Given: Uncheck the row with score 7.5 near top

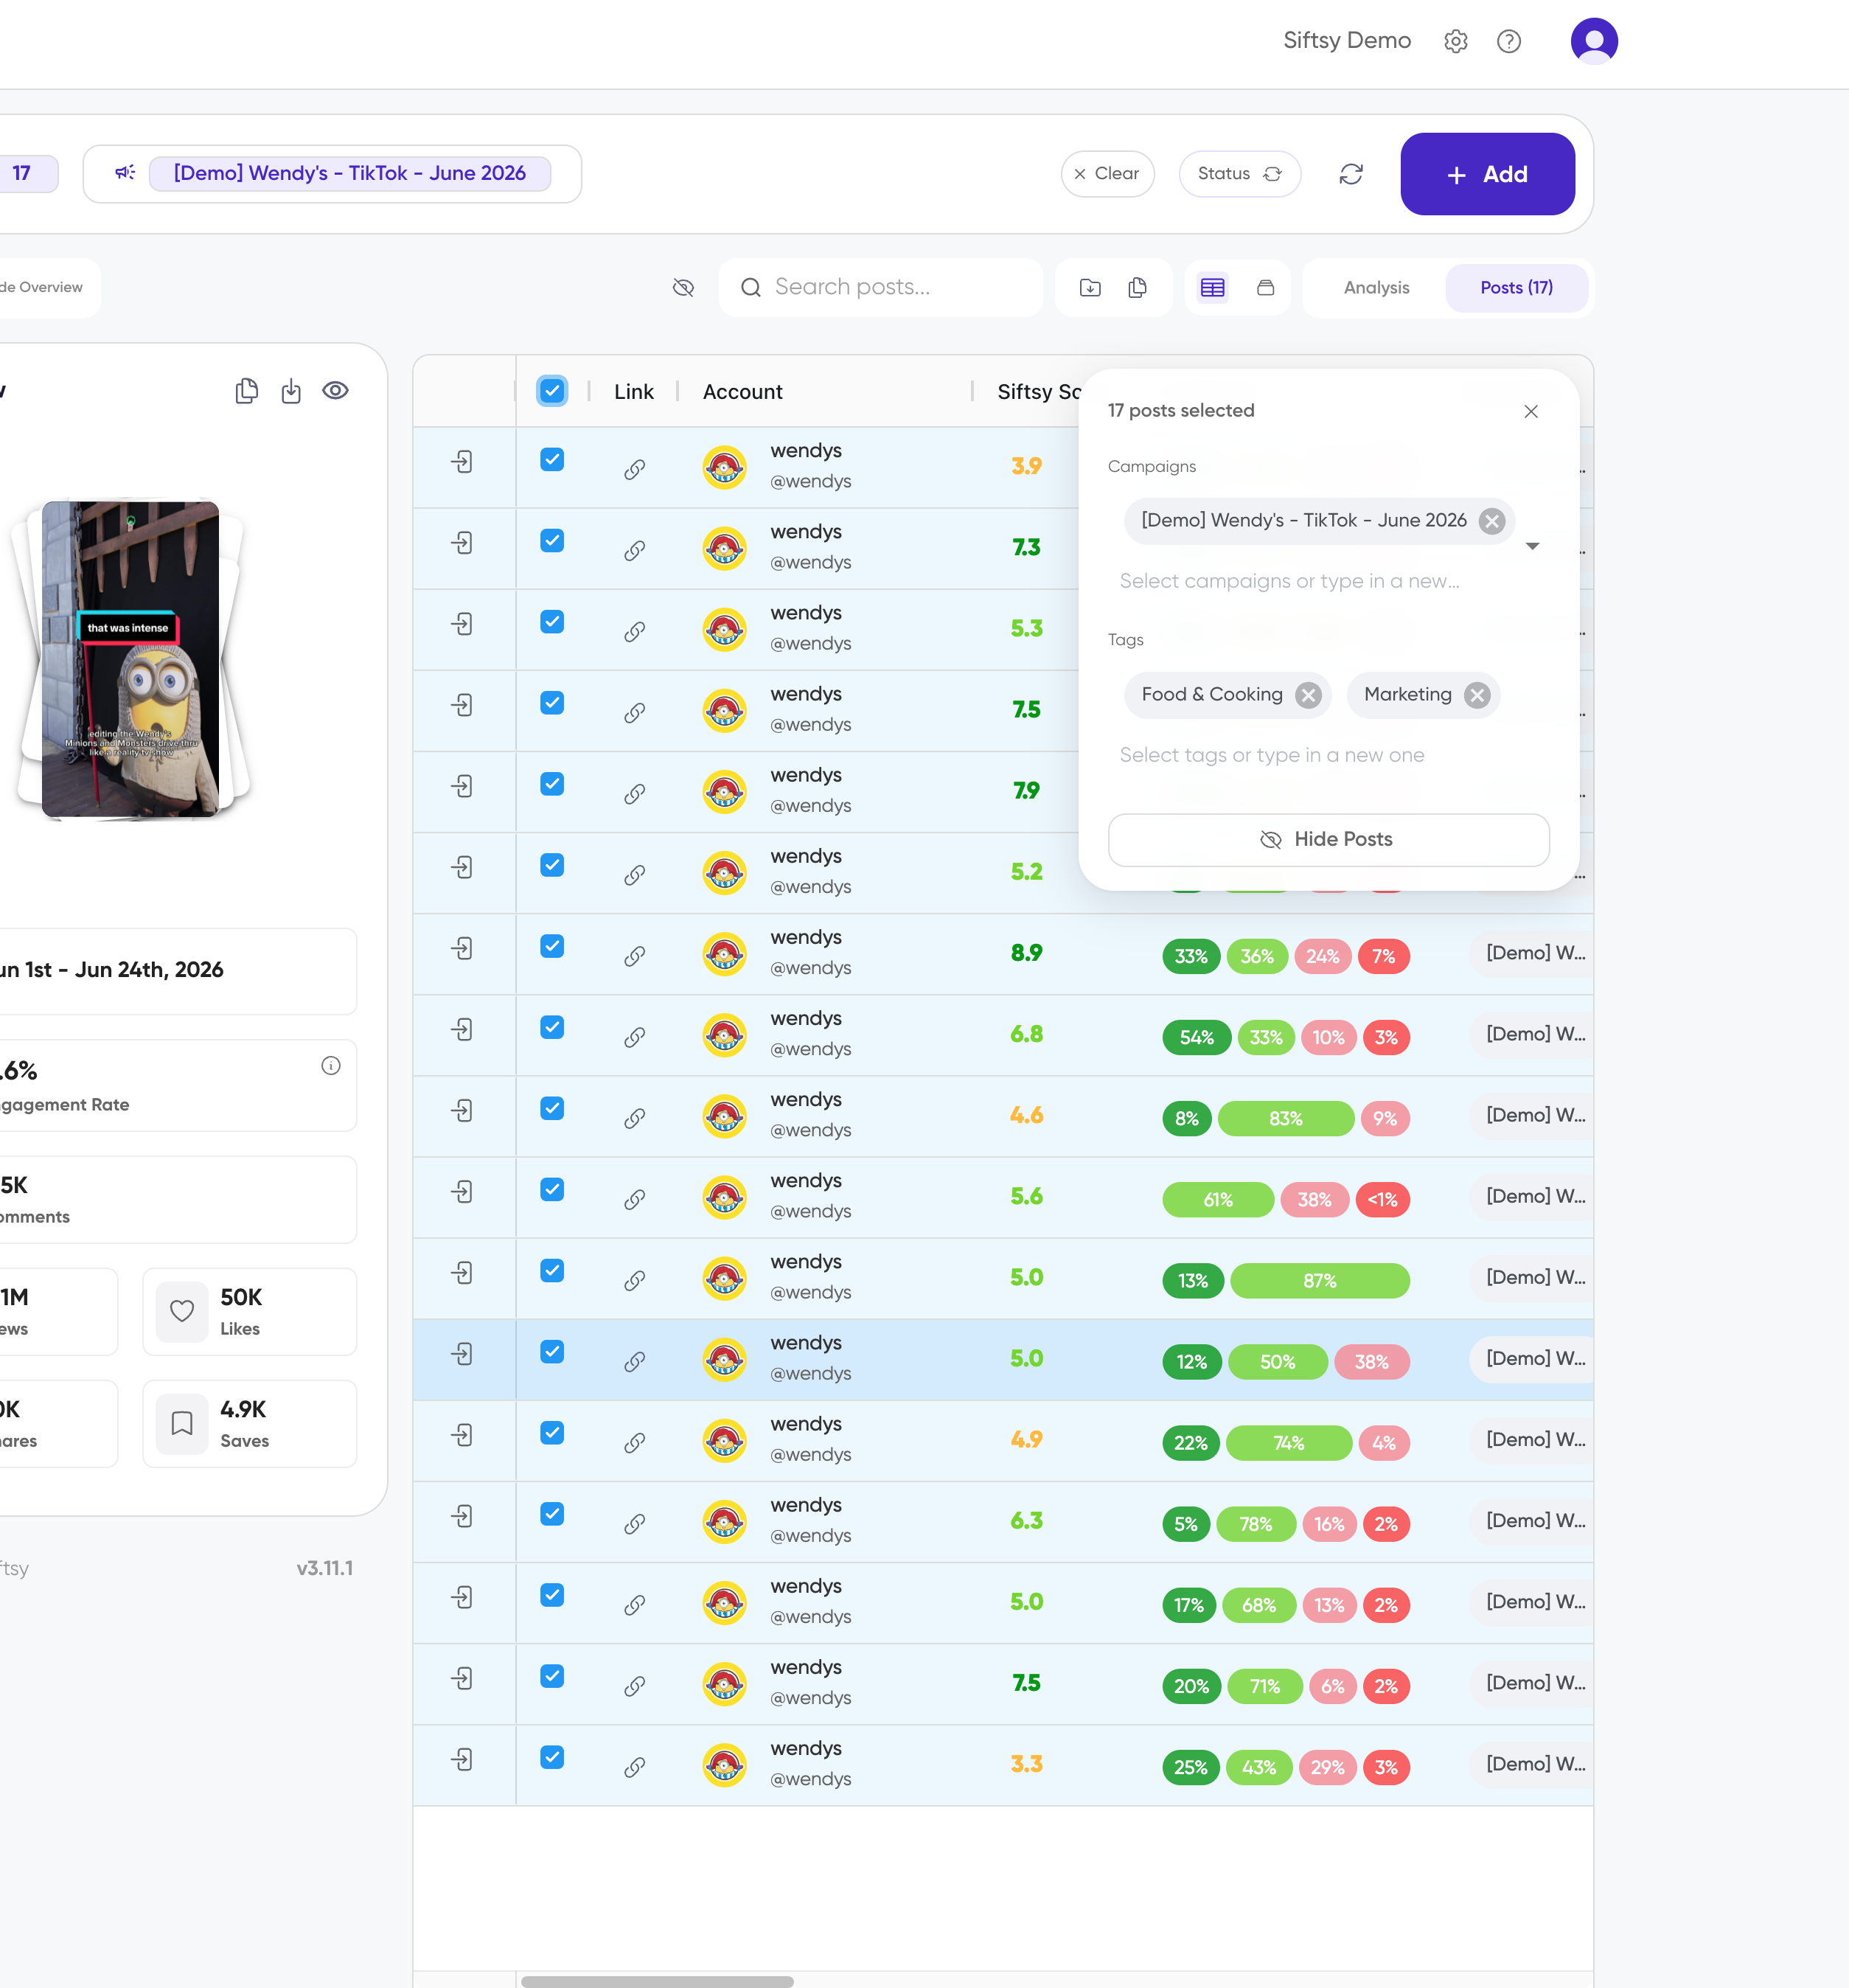Looking at the screenshot, I should pyautogui.click(x=552, y=702).
